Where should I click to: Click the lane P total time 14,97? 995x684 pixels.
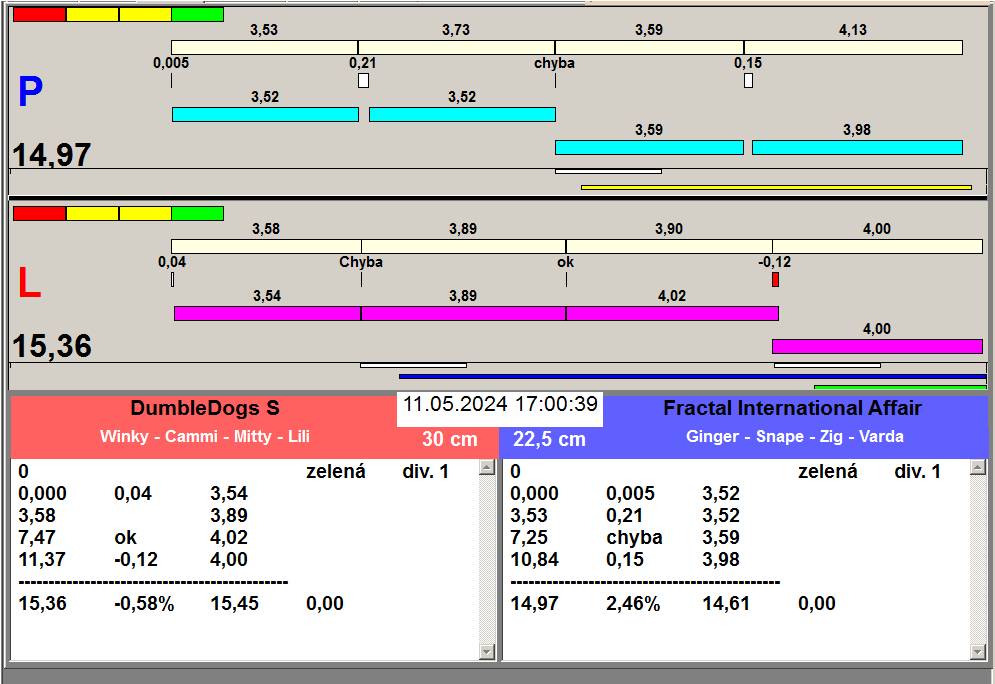pyautogui.click(x=51, y=155)
